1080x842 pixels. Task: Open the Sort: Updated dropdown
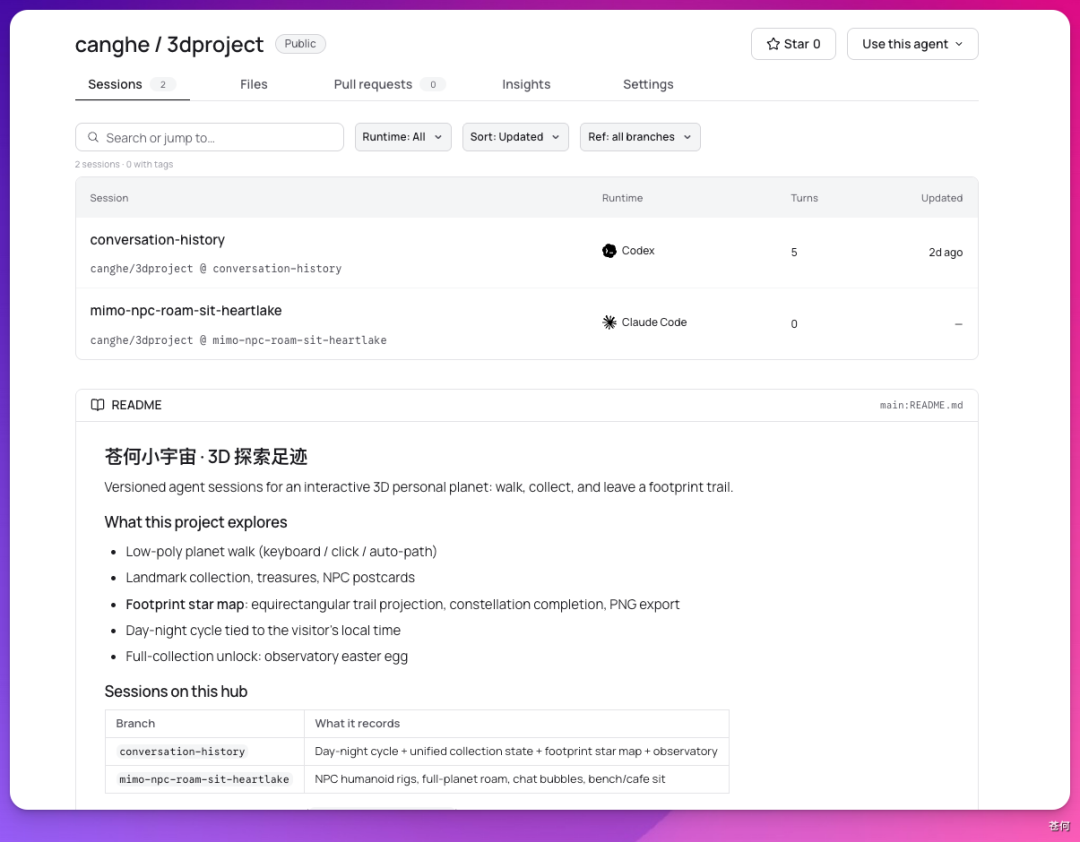point(515,137)
